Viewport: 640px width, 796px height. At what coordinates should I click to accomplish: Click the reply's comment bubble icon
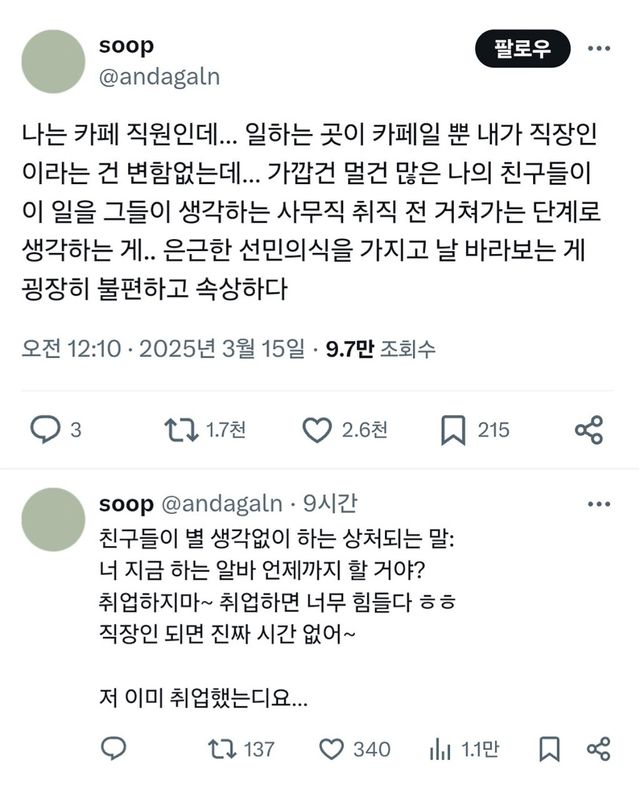[x=114, y=748]
